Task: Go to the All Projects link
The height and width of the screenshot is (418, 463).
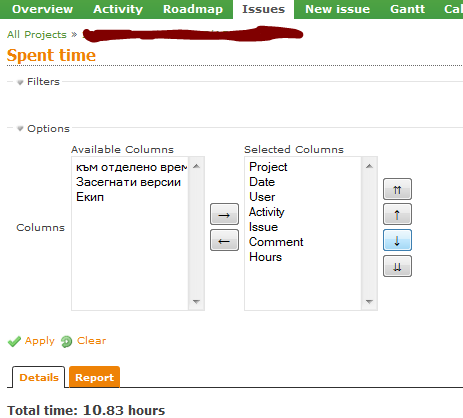Action: (37, 34)
